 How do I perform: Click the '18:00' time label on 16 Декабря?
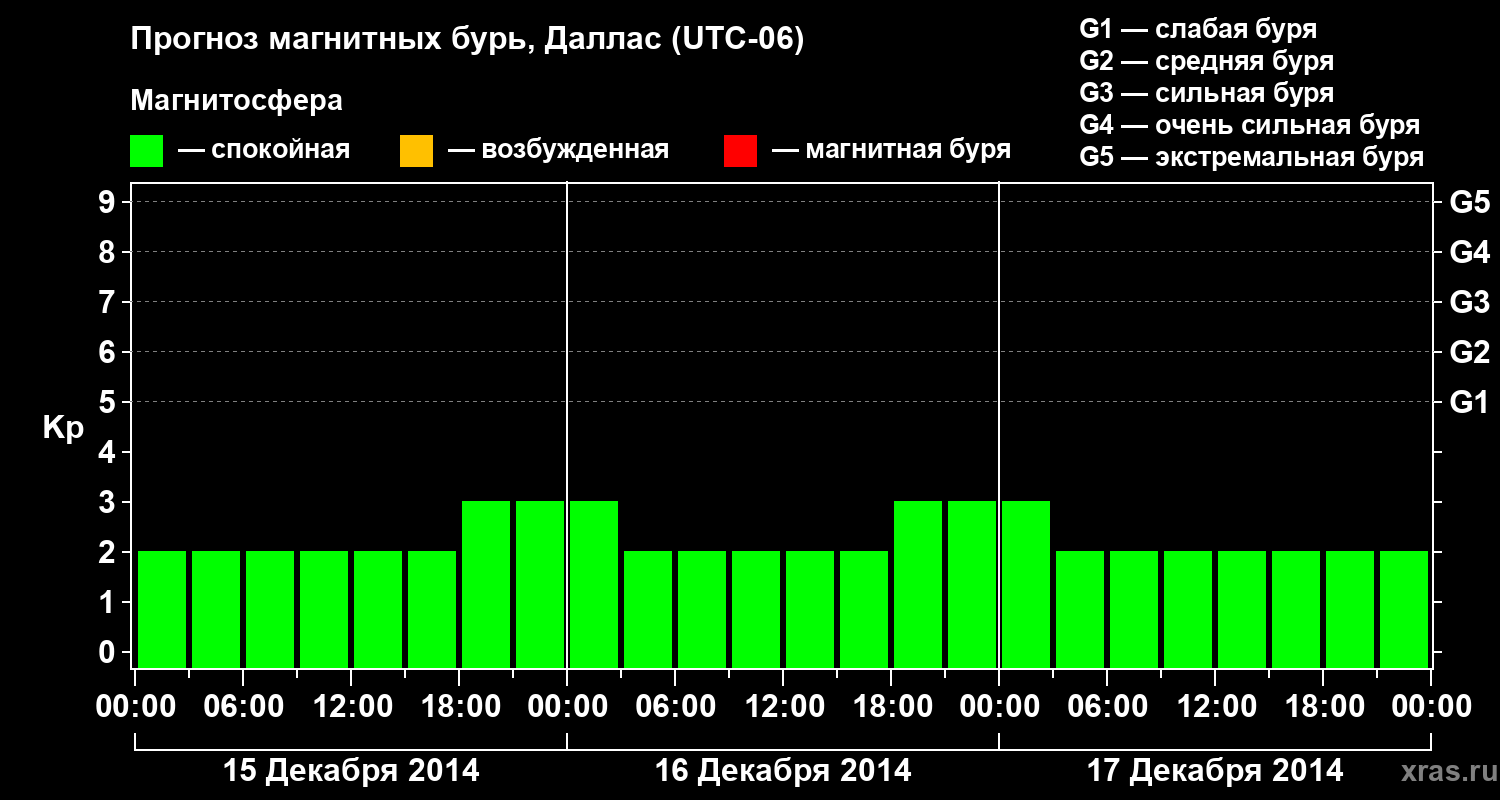(892, 706)
